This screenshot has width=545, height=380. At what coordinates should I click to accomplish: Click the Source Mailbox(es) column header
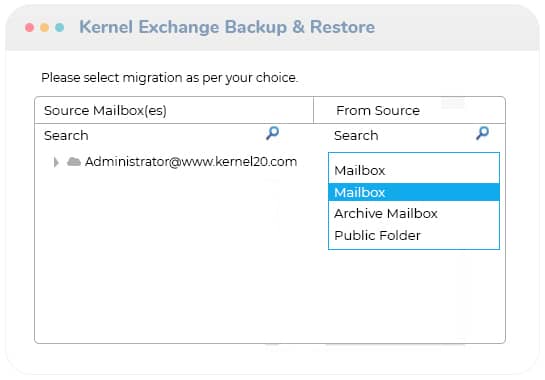(x=174, y=111)
